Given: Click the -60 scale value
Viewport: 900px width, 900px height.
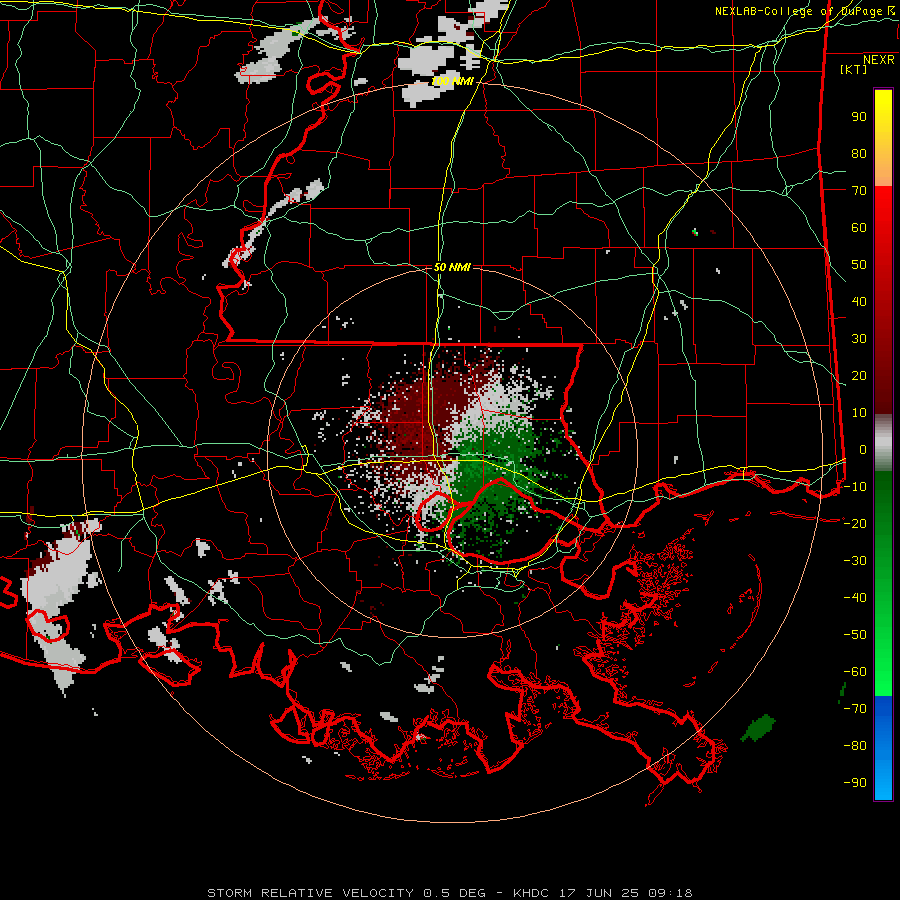Looking at the screenshot, I should [x=855, y=672].
